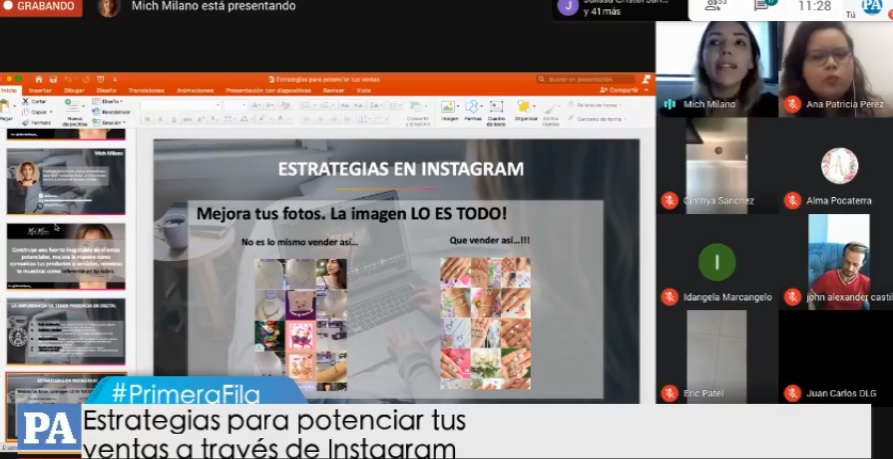Click the Imagen insert icon
Image resolution: width=893 pixels, height=459 pixels.
click(448, 107)
